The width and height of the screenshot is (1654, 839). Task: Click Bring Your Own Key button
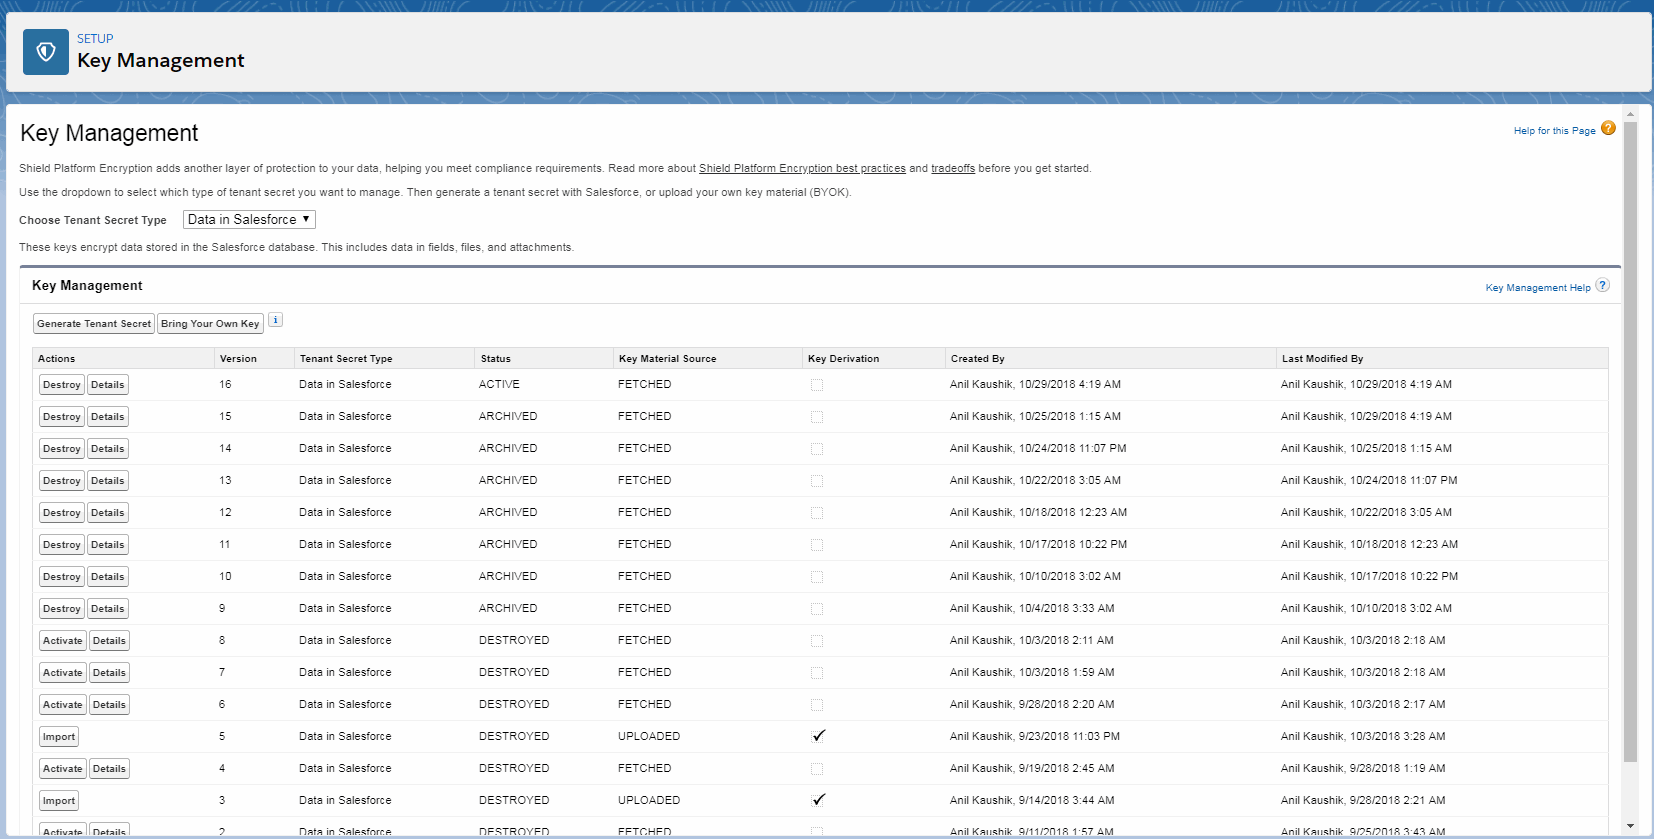[210, 324]
